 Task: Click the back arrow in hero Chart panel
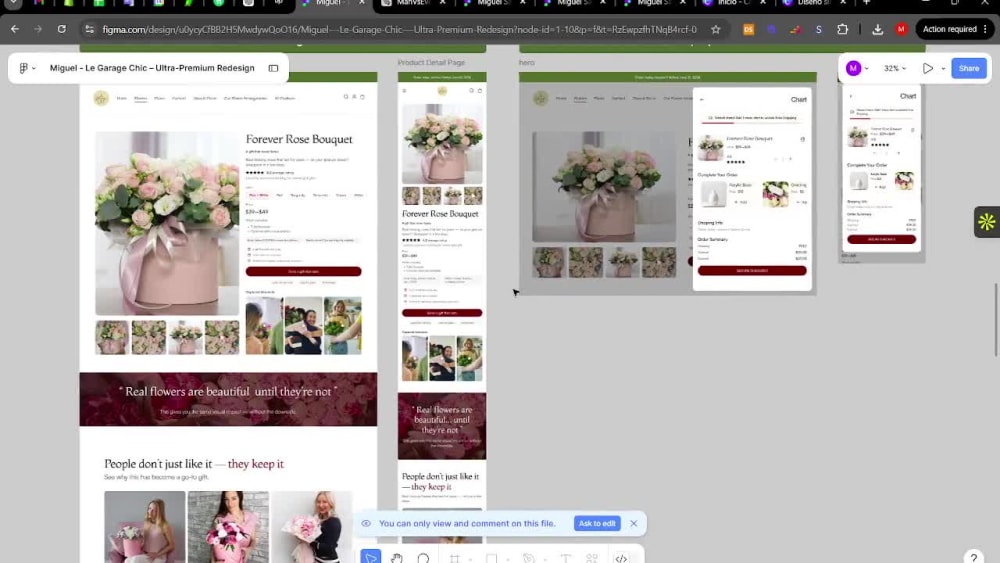pos(702,99)
